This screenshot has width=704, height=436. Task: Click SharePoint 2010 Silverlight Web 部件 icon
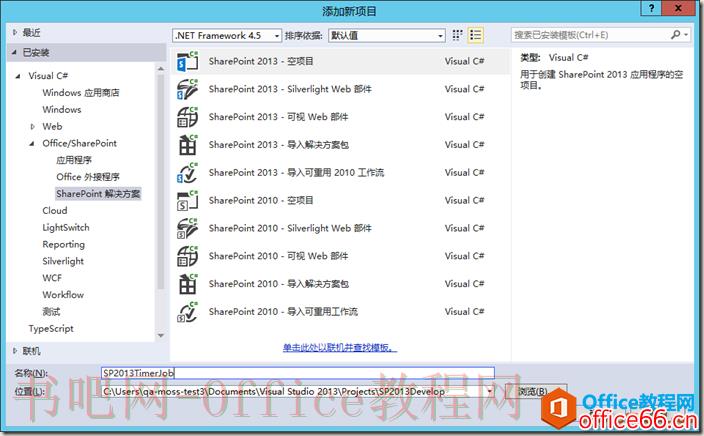tap(188, 228)
